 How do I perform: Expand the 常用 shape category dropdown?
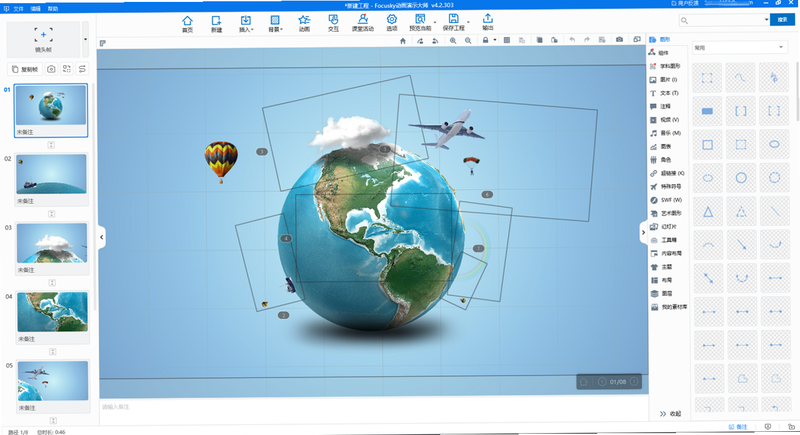tap(738, 47)
